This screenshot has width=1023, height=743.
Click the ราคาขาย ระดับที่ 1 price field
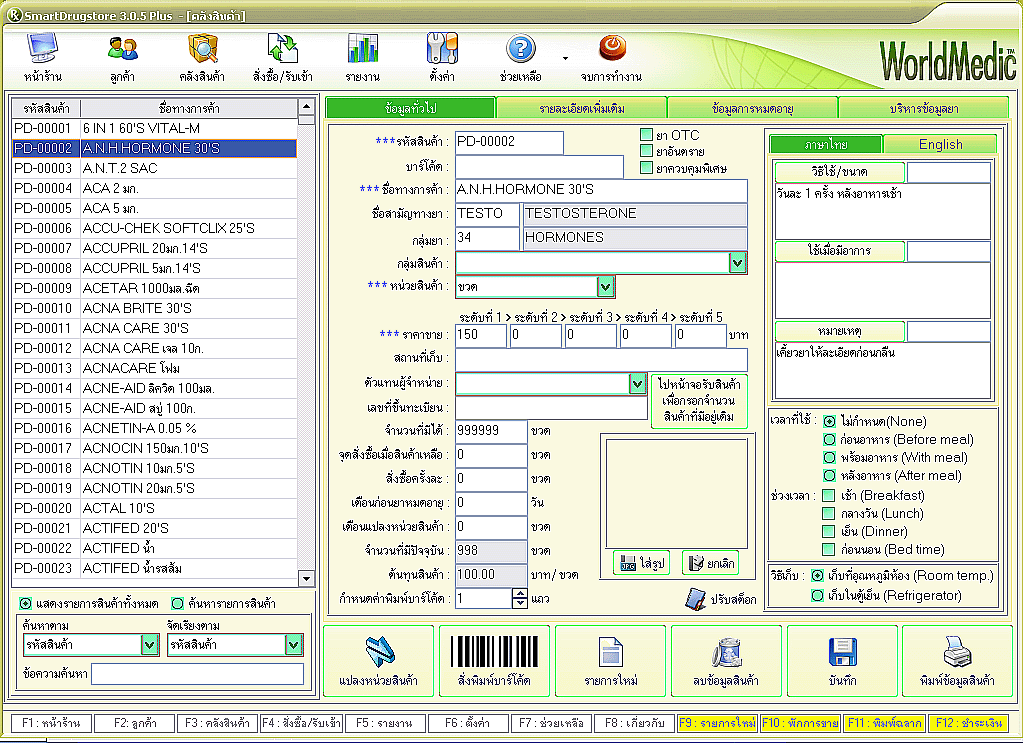[481, 335]
